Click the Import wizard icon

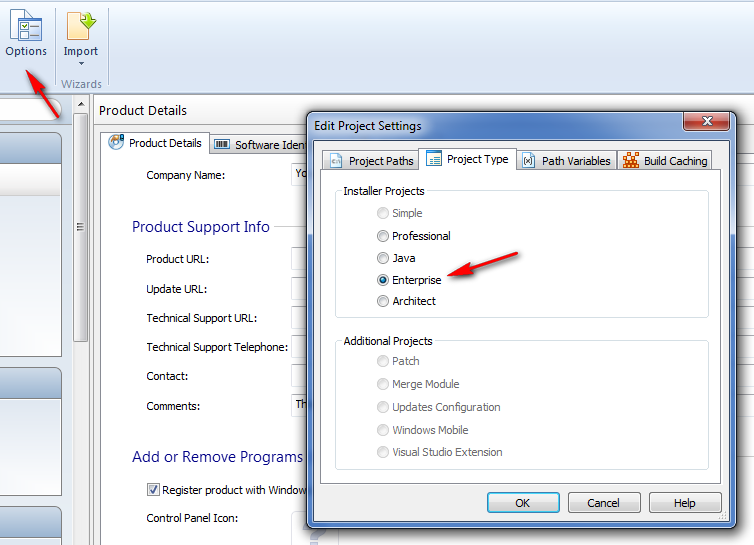coord(81,26)
